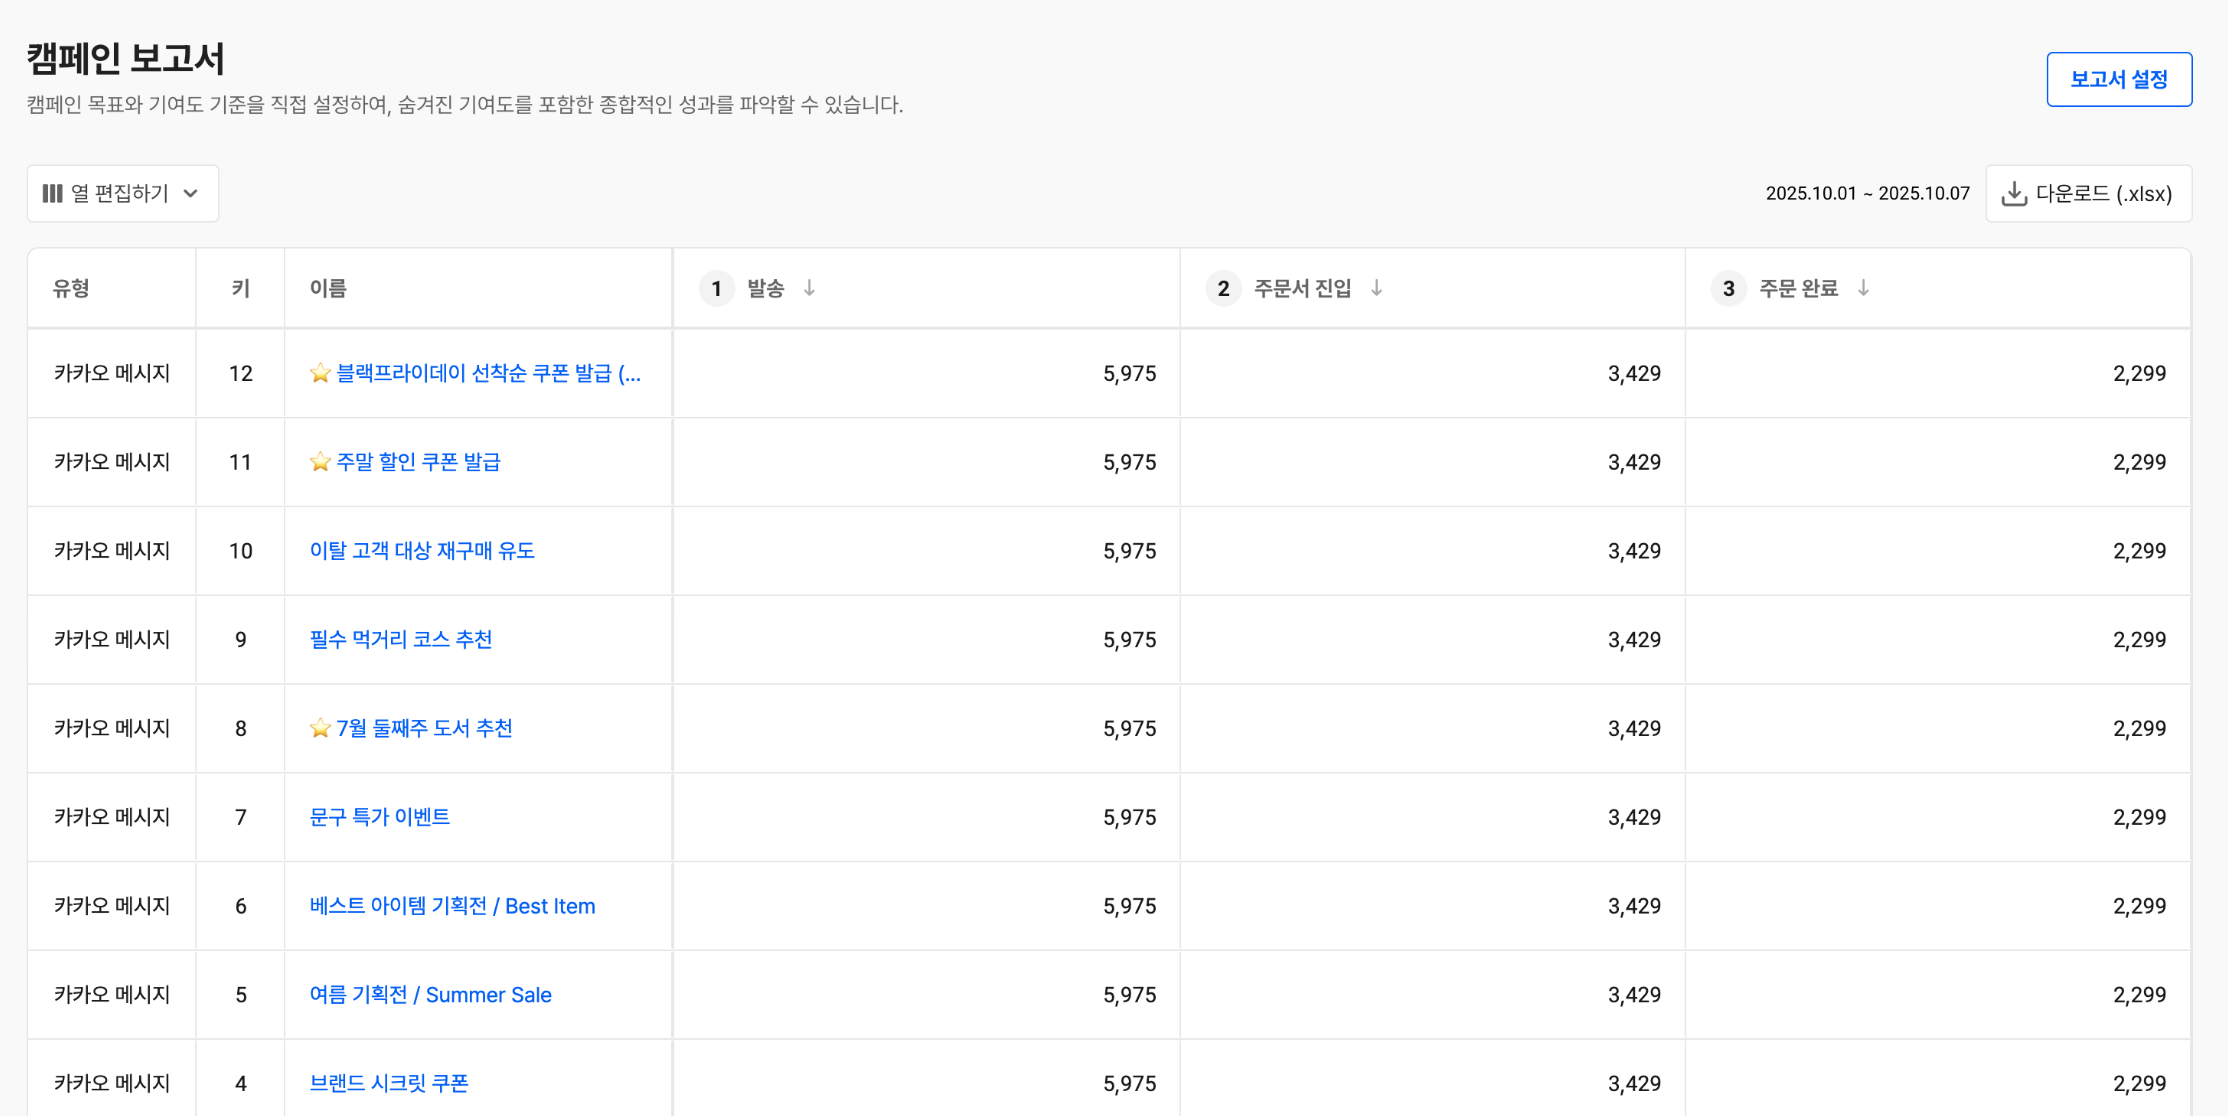Click the sort arrow next to 발송
This screenshot has width=2228, height=1116.
[809, 288]
